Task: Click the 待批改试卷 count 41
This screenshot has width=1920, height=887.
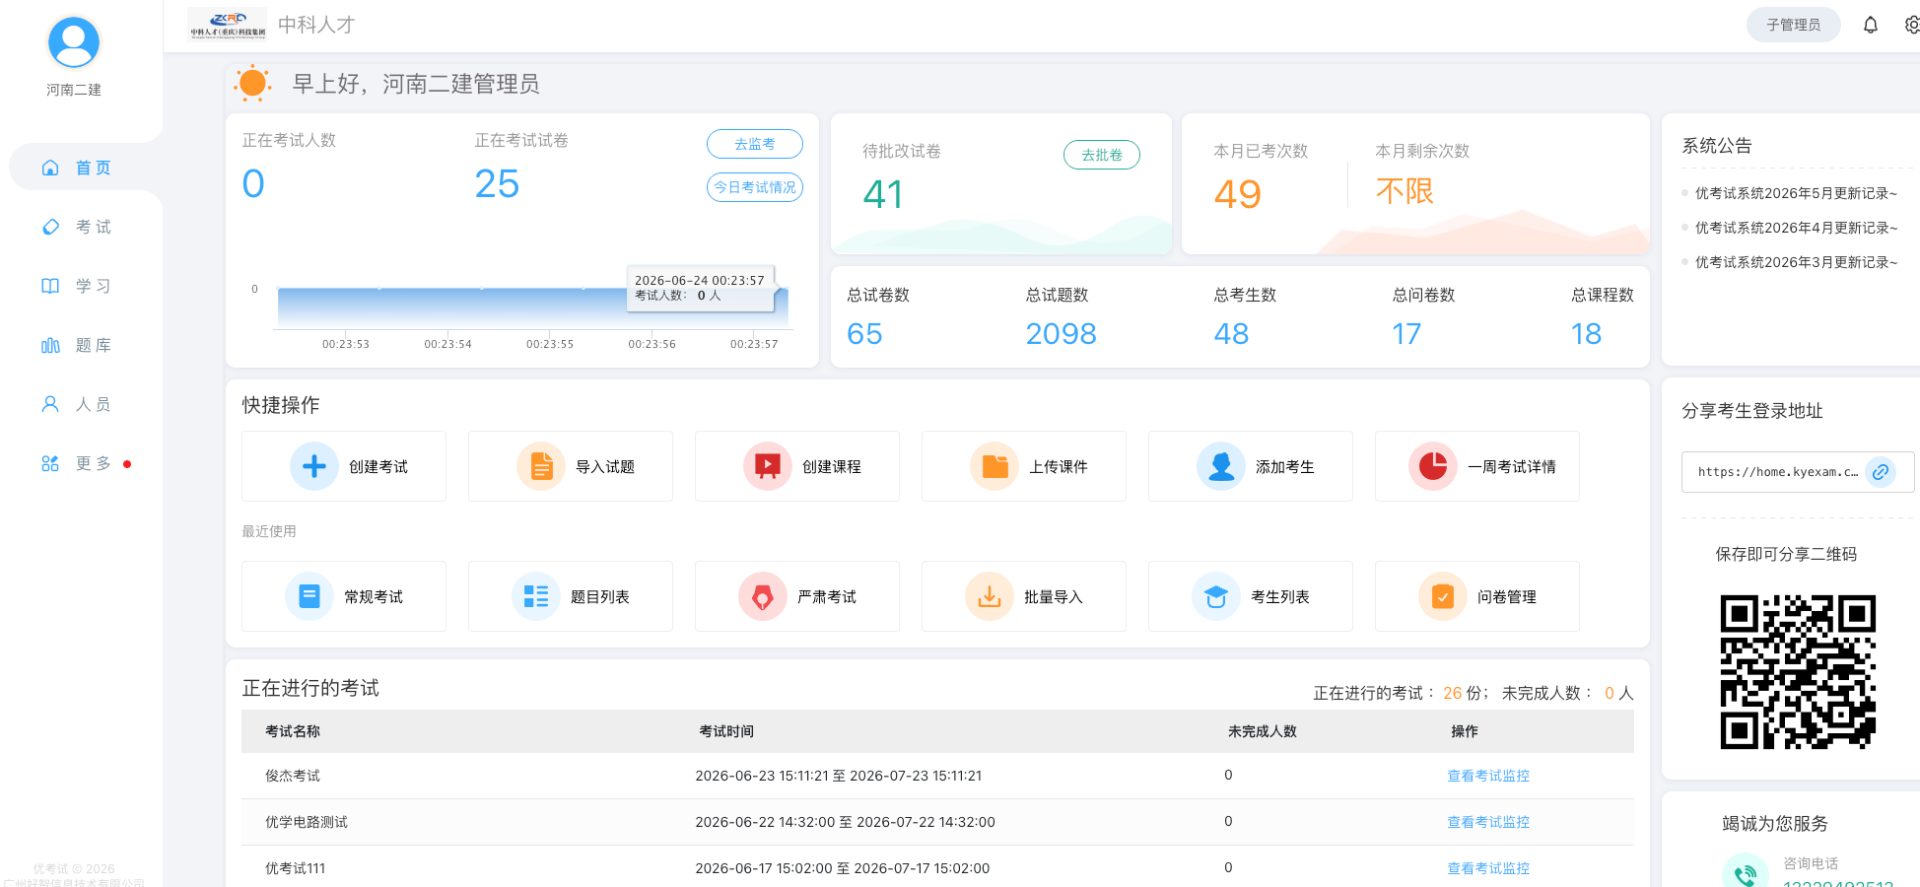Action: tap(883, 194)
